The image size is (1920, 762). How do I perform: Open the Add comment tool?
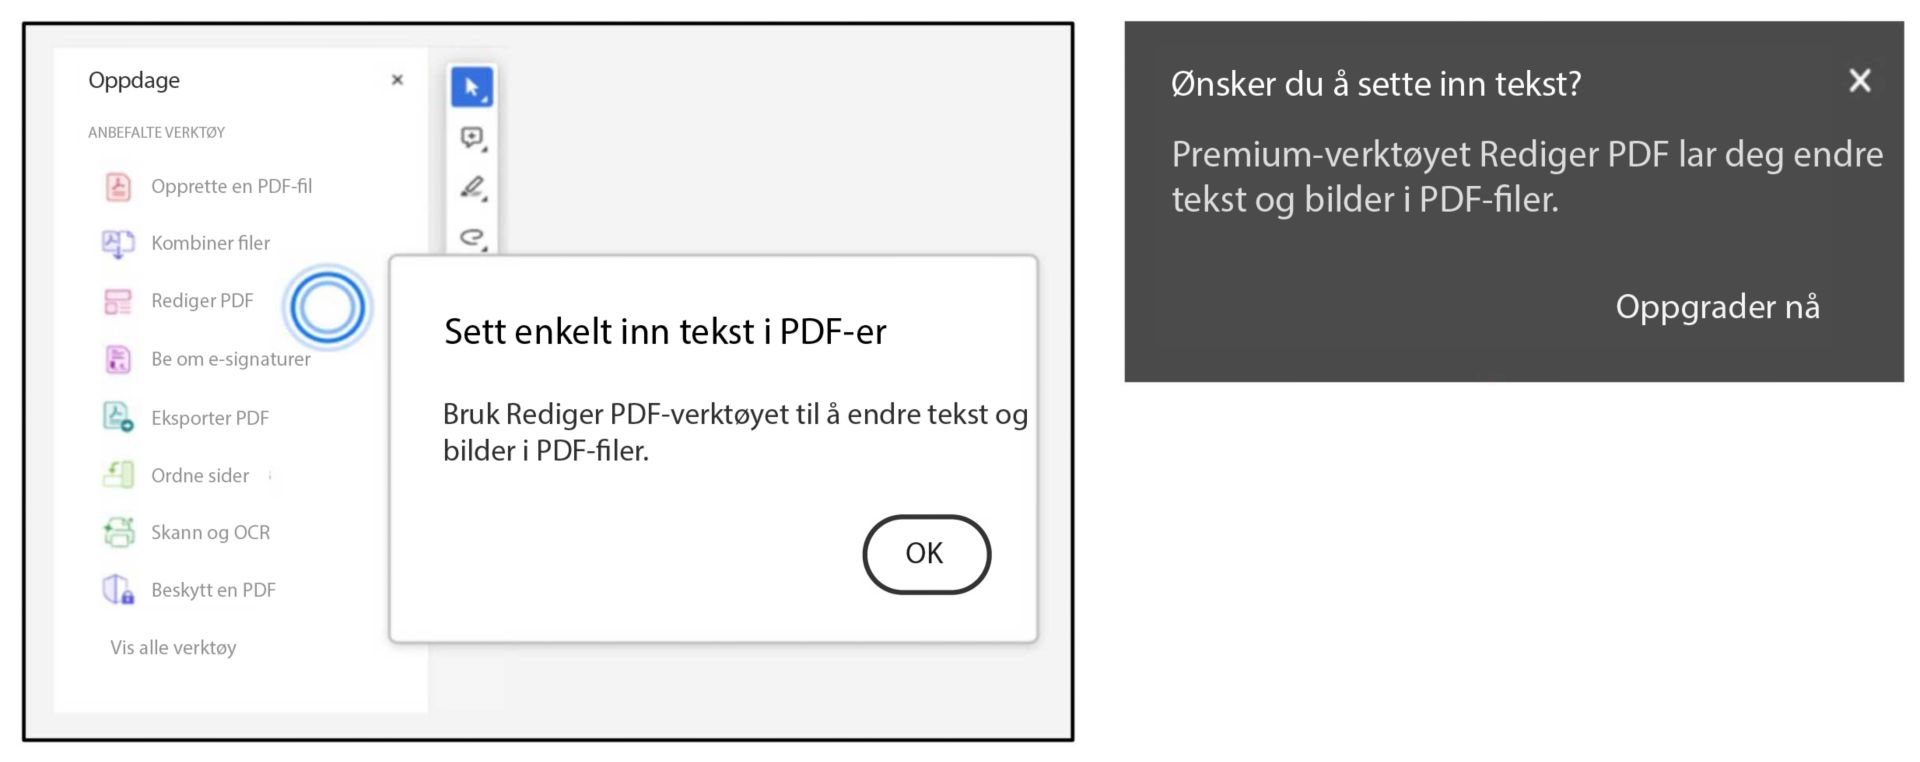[x=471, y=138]
